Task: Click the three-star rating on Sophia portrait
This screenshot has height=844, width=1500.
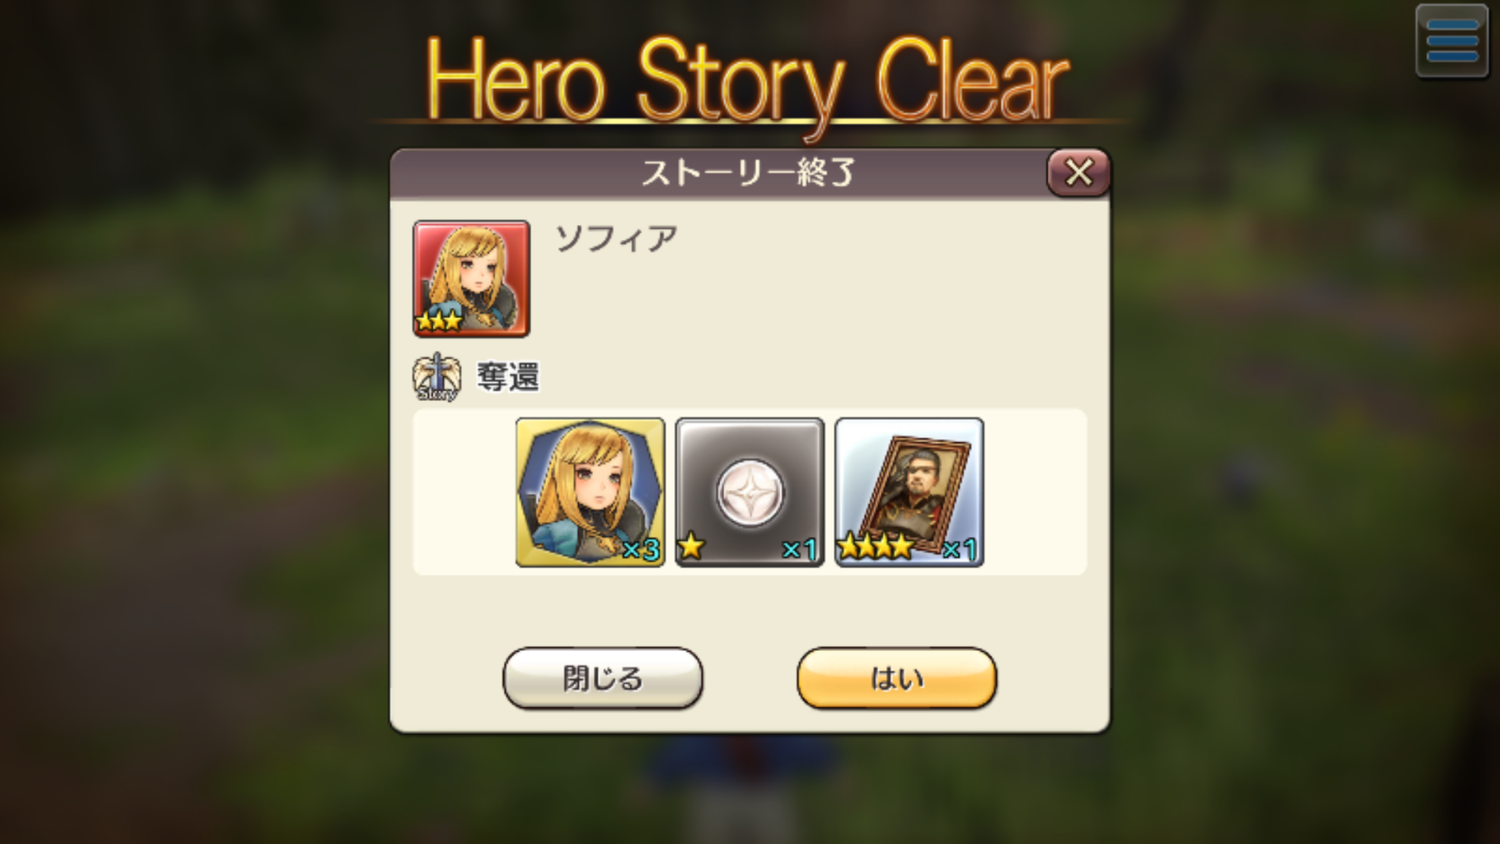Action: point(439,320)
